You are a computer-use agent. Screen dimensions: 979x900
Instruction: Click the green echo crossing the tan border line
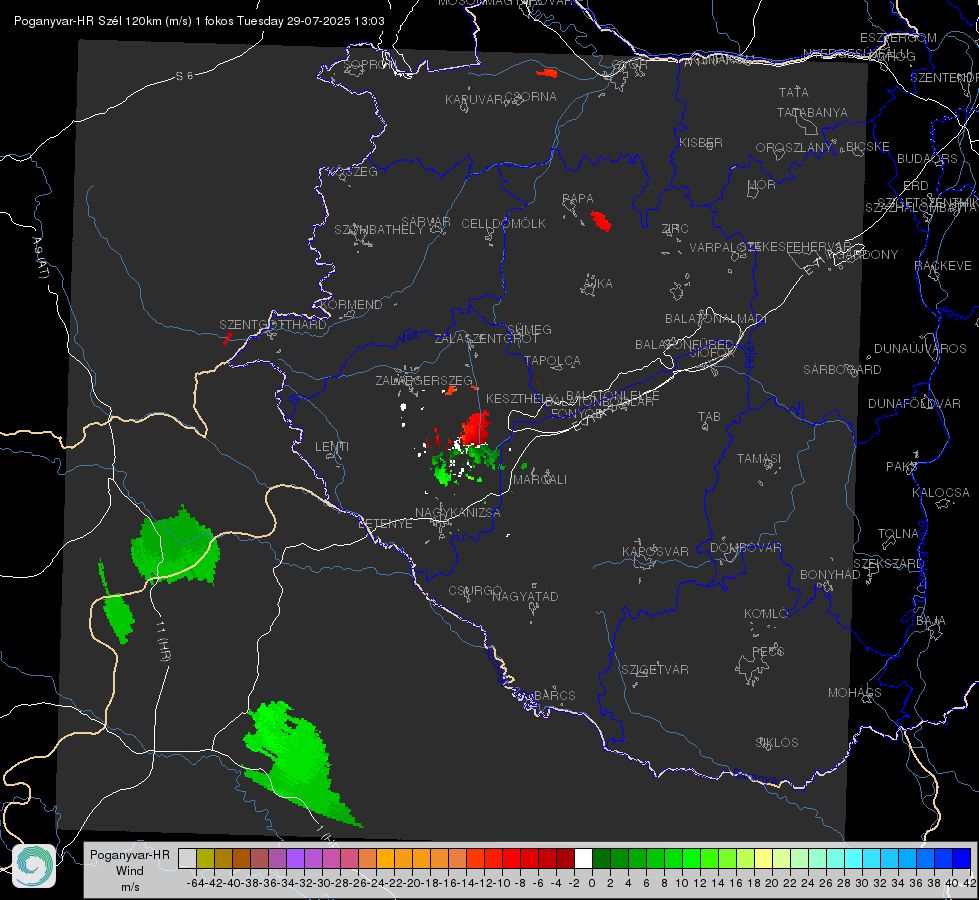[x=176, y=546]
